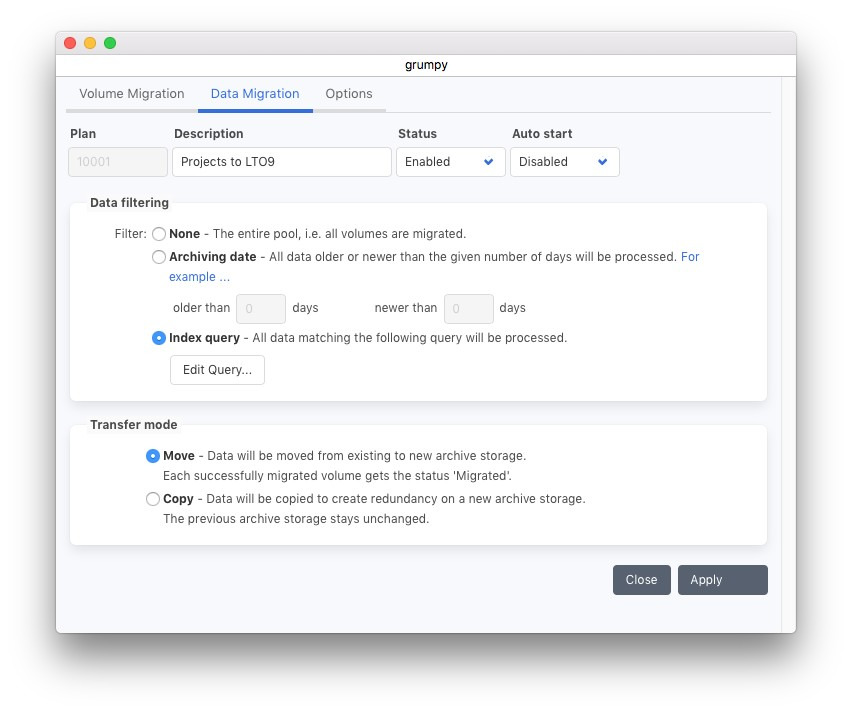The image size is (852, 713).
Task: Choose Copy transfer mode
Action: 153,499
